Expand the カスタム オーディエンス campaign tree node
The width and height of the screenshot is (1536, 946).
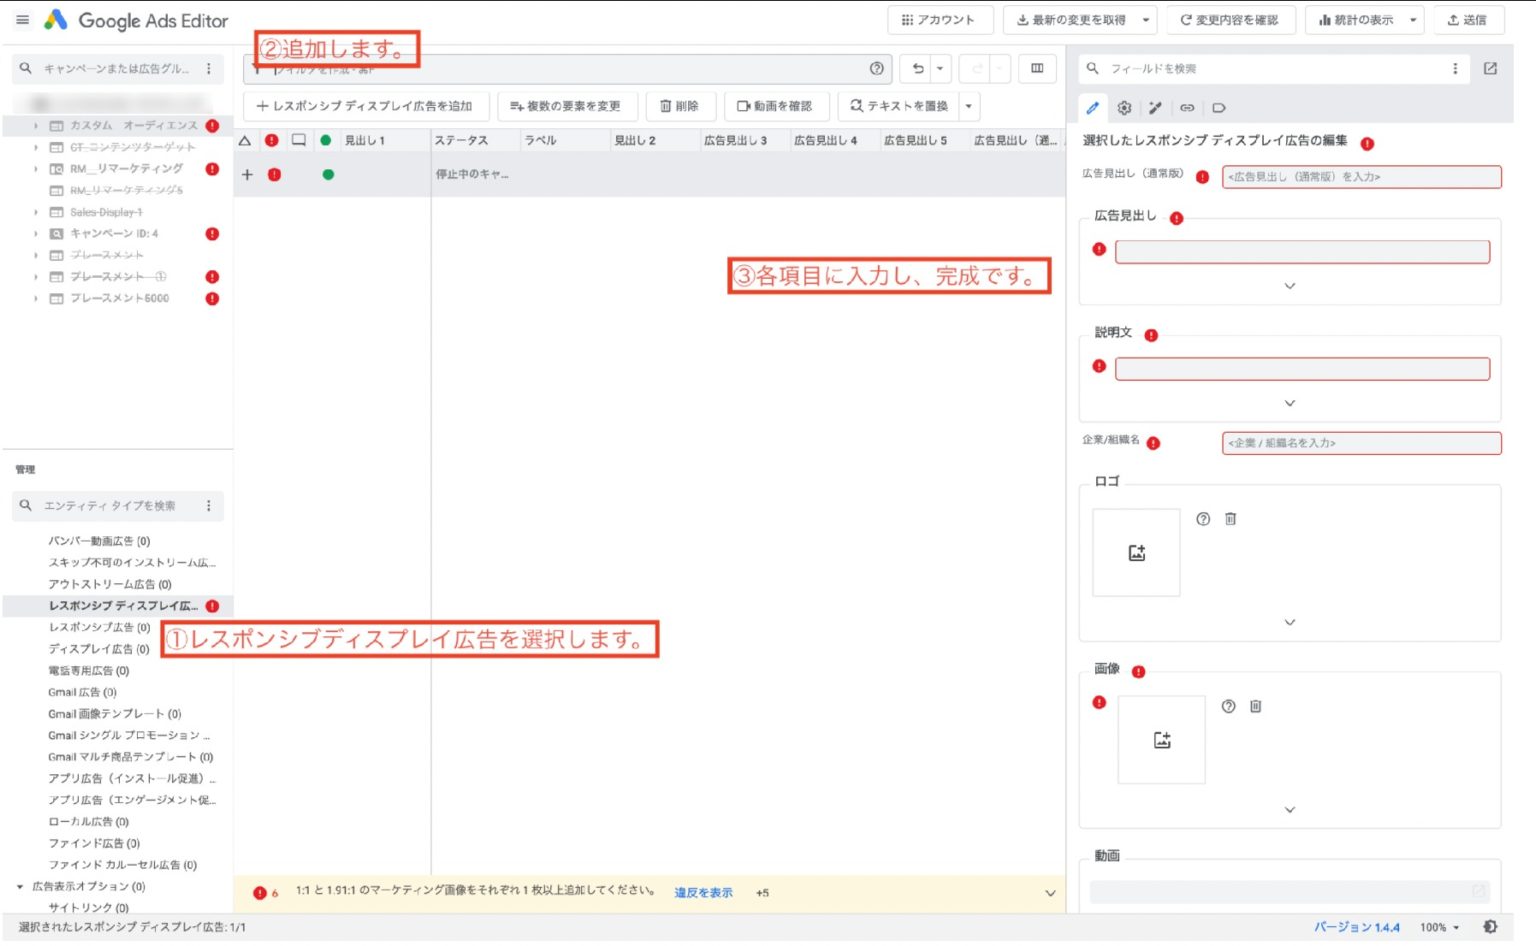click(36, 126)
